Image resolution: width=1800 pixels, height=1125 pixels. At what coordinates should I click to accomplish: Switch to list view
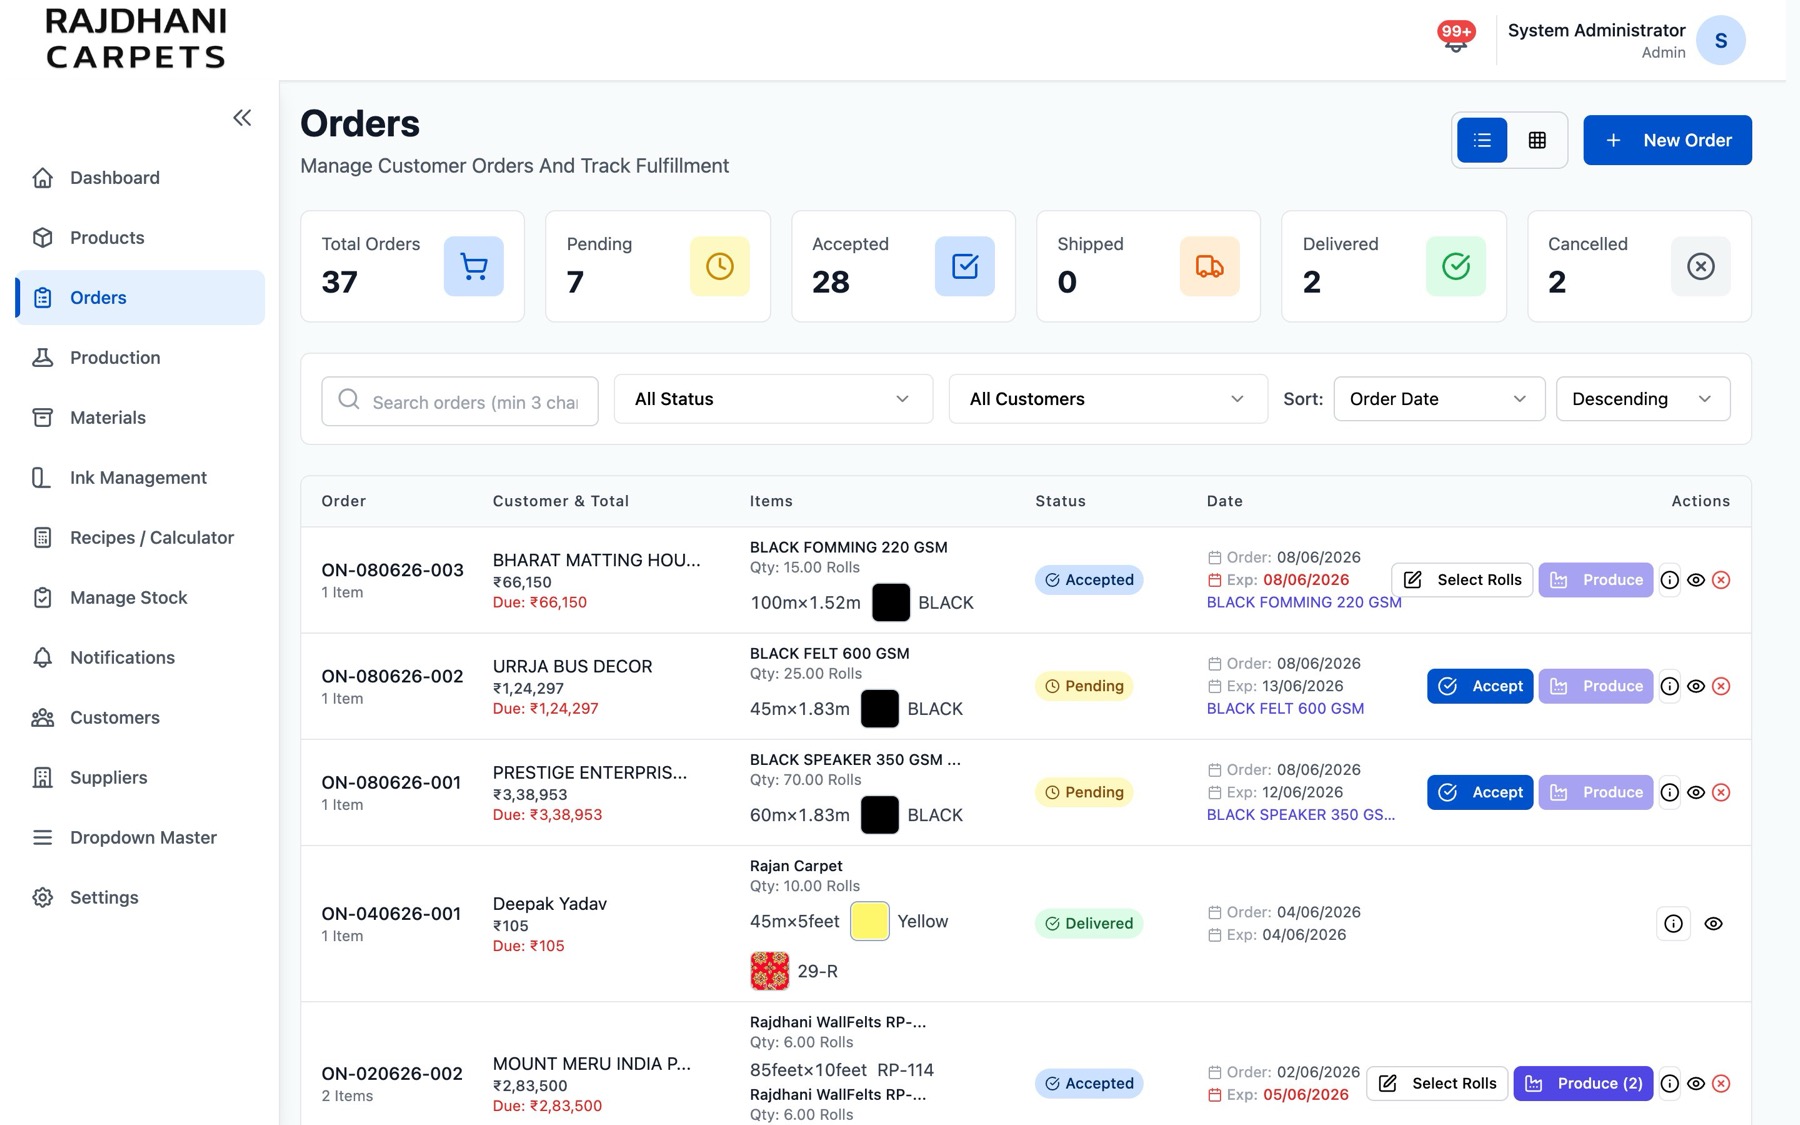click(x=1482, y=140)
